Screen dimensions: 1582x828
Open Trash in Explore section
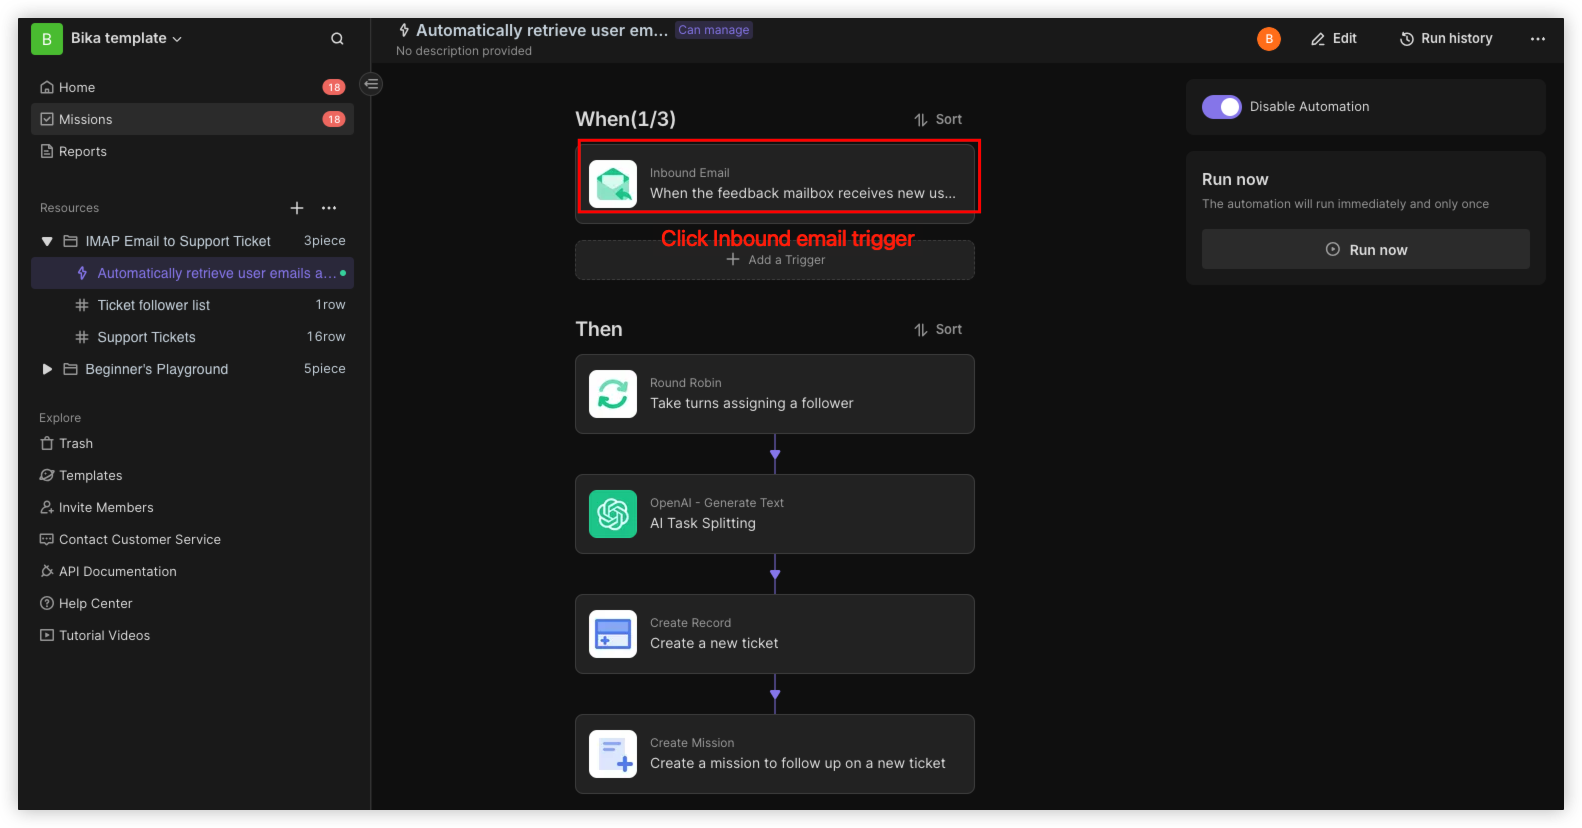click(67, 443)
